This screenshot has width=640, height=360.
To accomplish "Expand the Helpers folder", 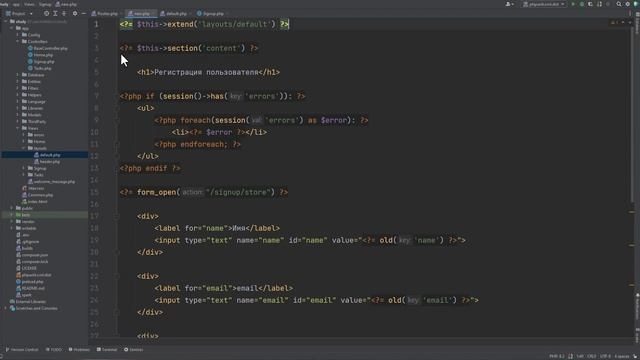I will coord(18,95).
